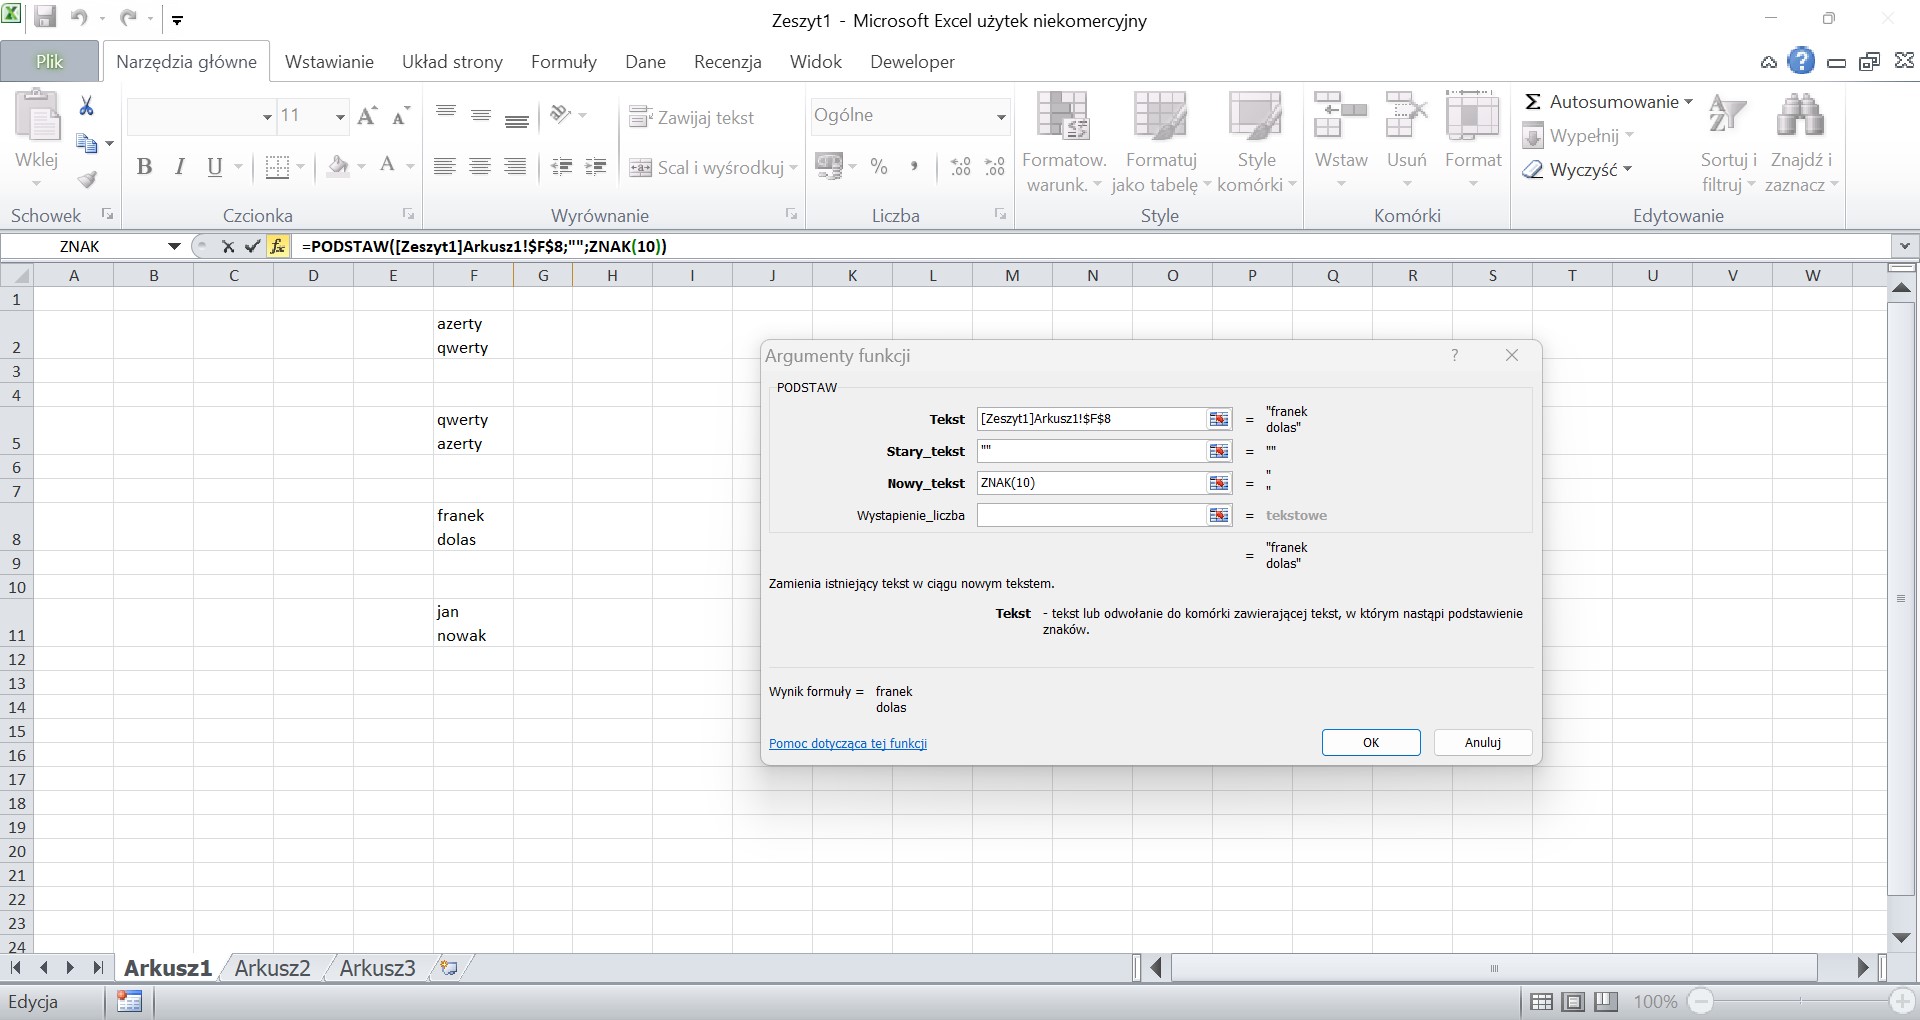Image resolution: width=1920 pixels, height=1020 pixels.
Task: Toggle Underline formatting
Action: tap(214, 167)
